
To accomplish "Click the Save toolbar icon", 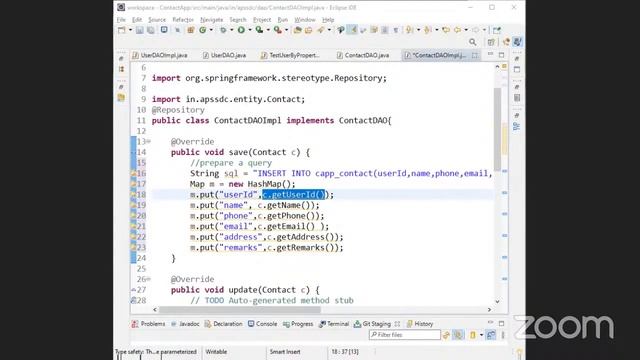I will 140,30.
